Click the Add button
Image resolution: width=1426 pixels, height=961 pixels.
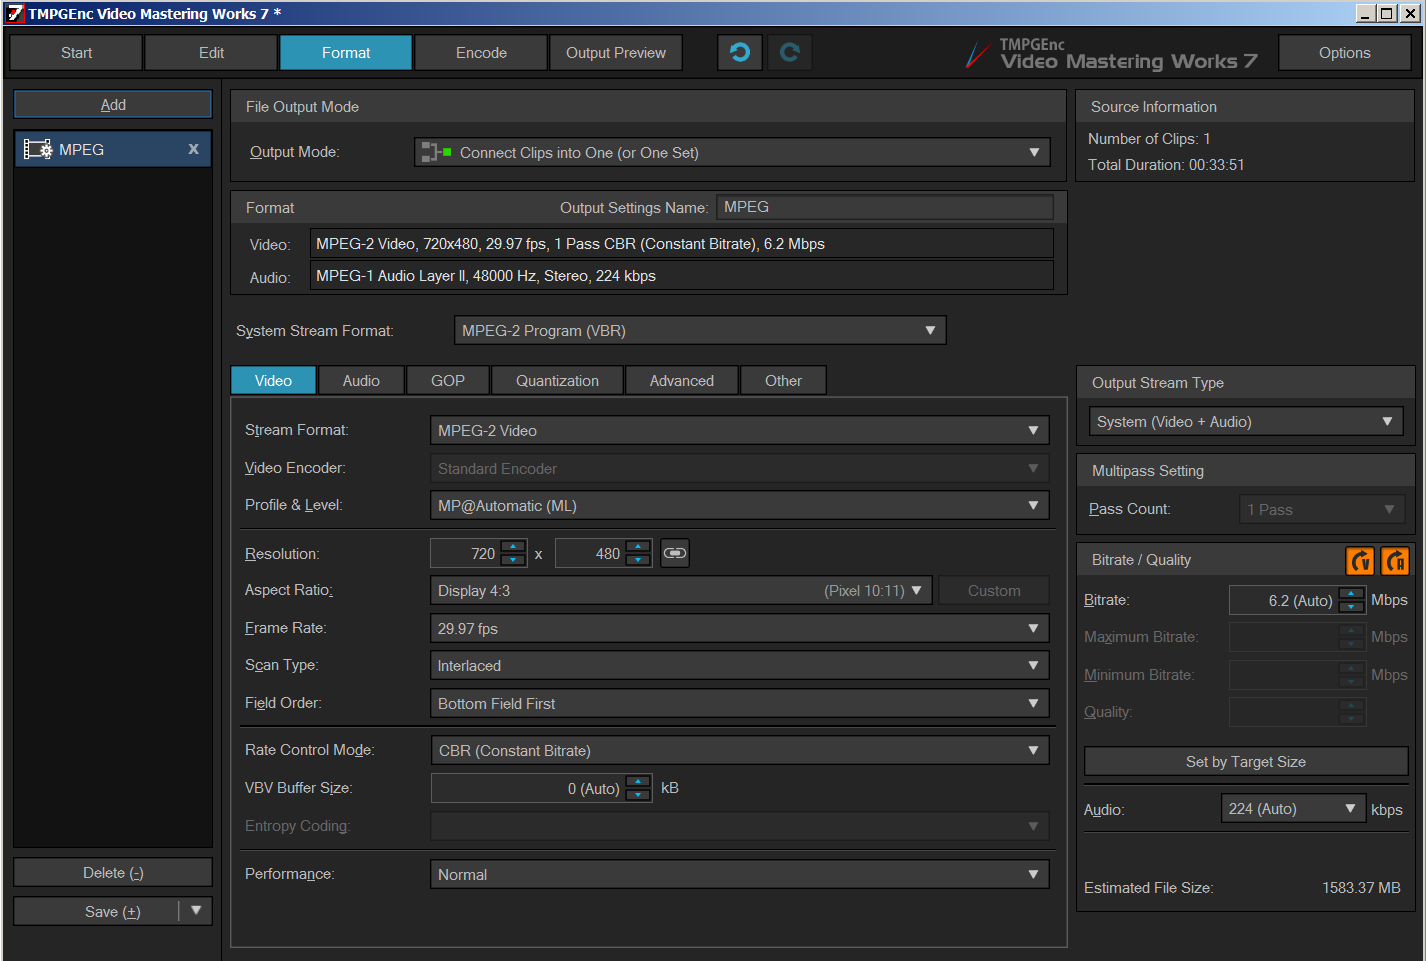click(x=113, y=105)
